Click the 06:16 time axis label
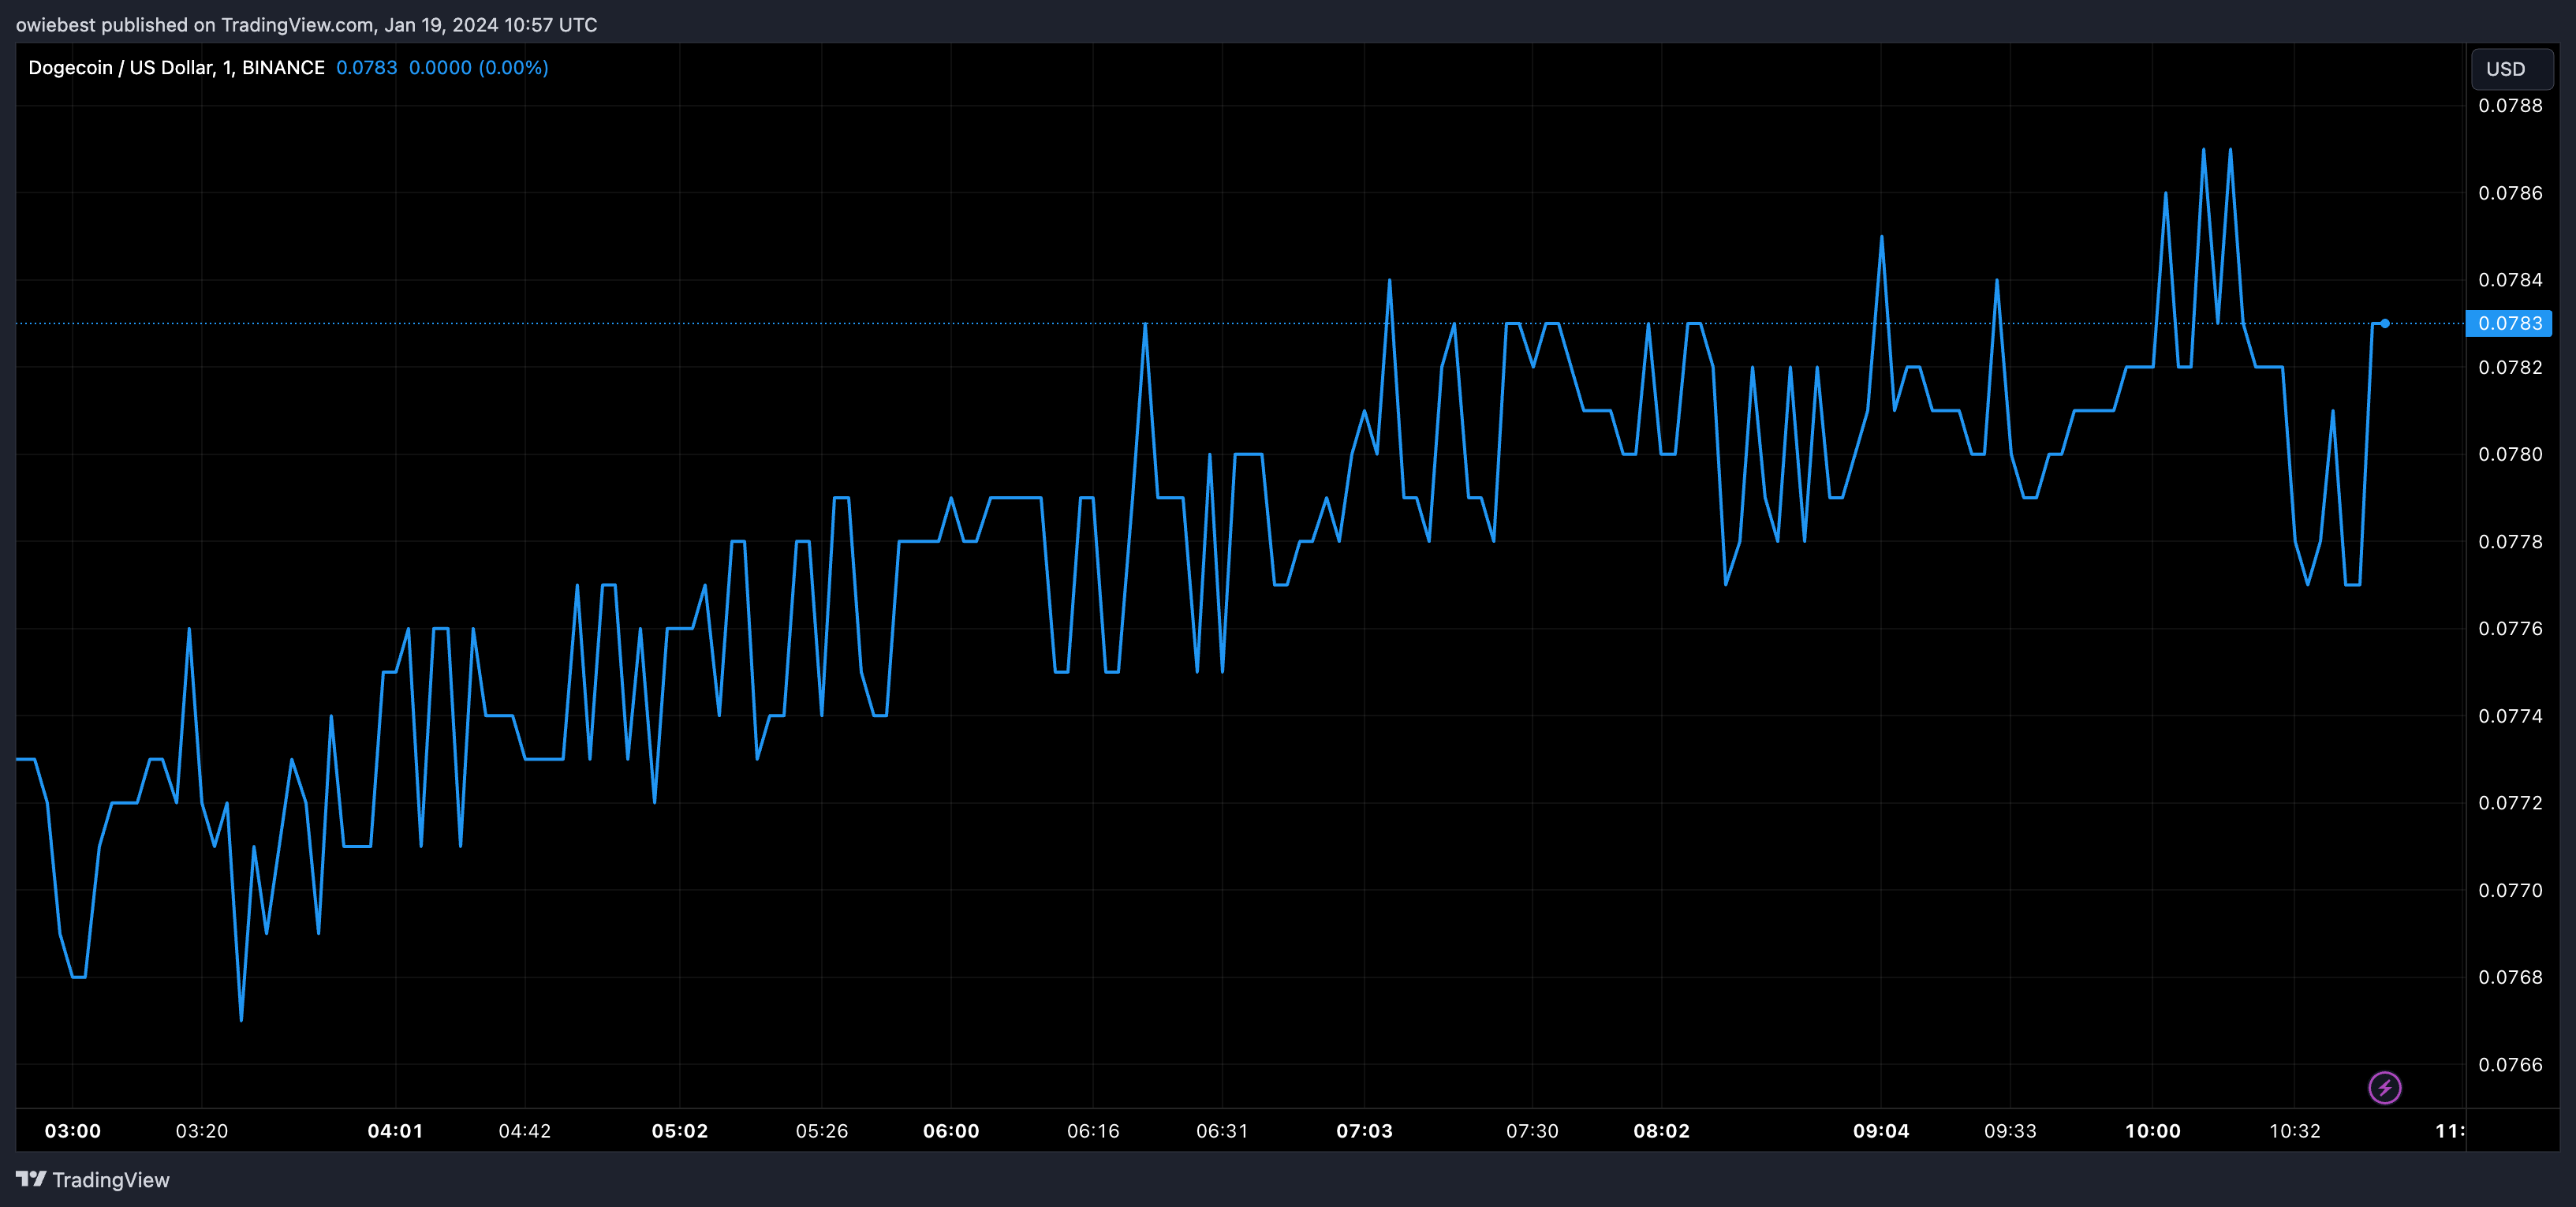 1092,1131
